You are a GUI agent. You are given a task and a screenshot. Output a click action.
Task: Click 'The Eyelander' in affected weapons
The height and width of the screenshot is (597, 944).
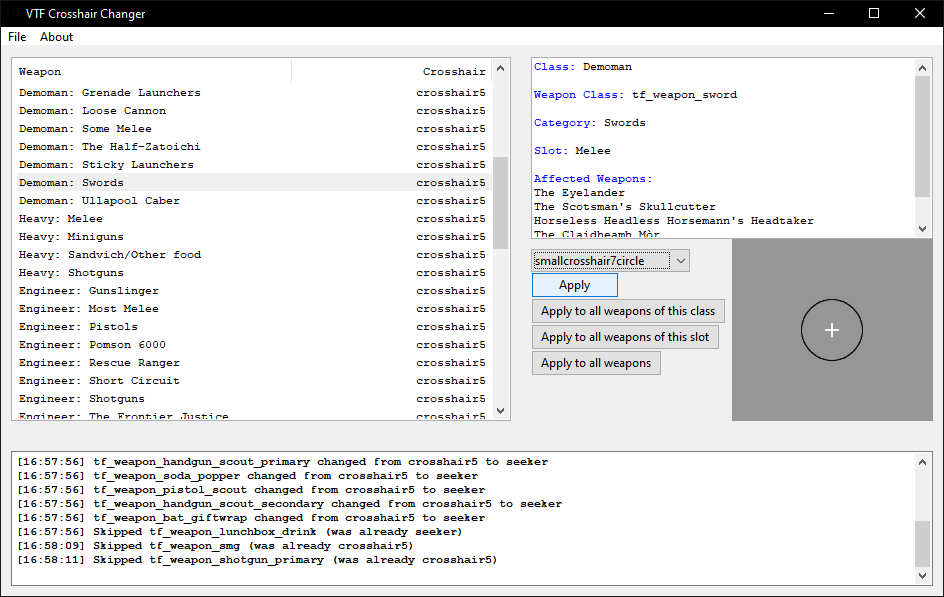point(579,193)
